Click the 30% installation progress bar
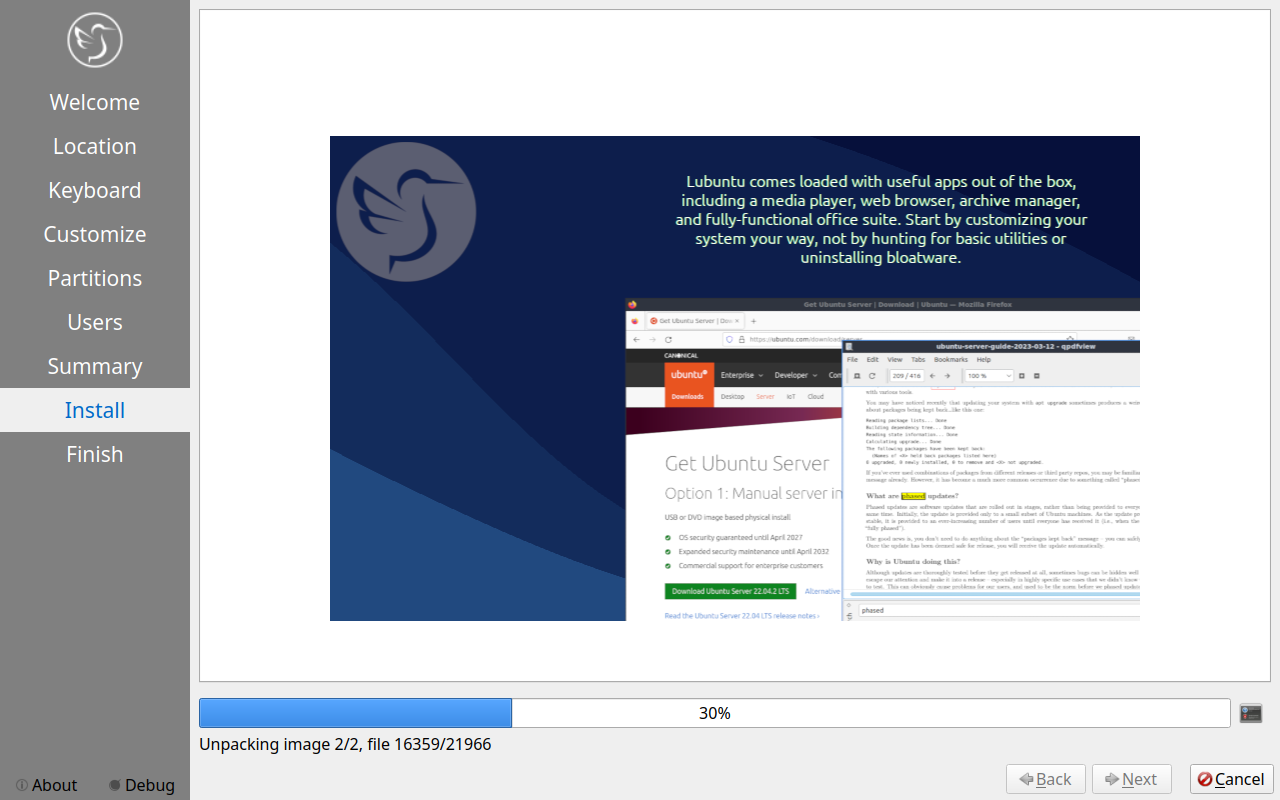This screenshot has height=800, width=1280. pyautogui.click(x=714, y=713)
